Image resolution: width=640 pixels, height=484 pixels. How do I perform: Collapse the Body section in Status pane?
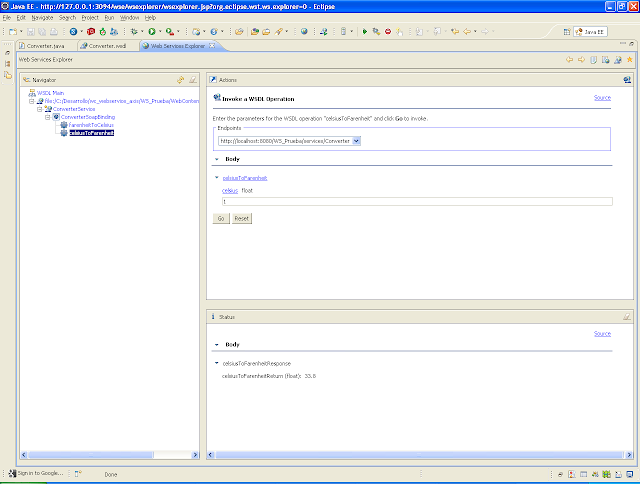coord(217,345)
